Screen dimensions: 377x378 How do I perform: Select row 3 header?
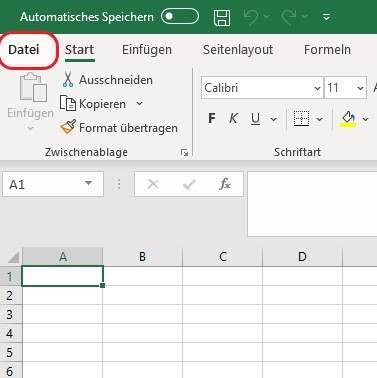coord(10,314)
